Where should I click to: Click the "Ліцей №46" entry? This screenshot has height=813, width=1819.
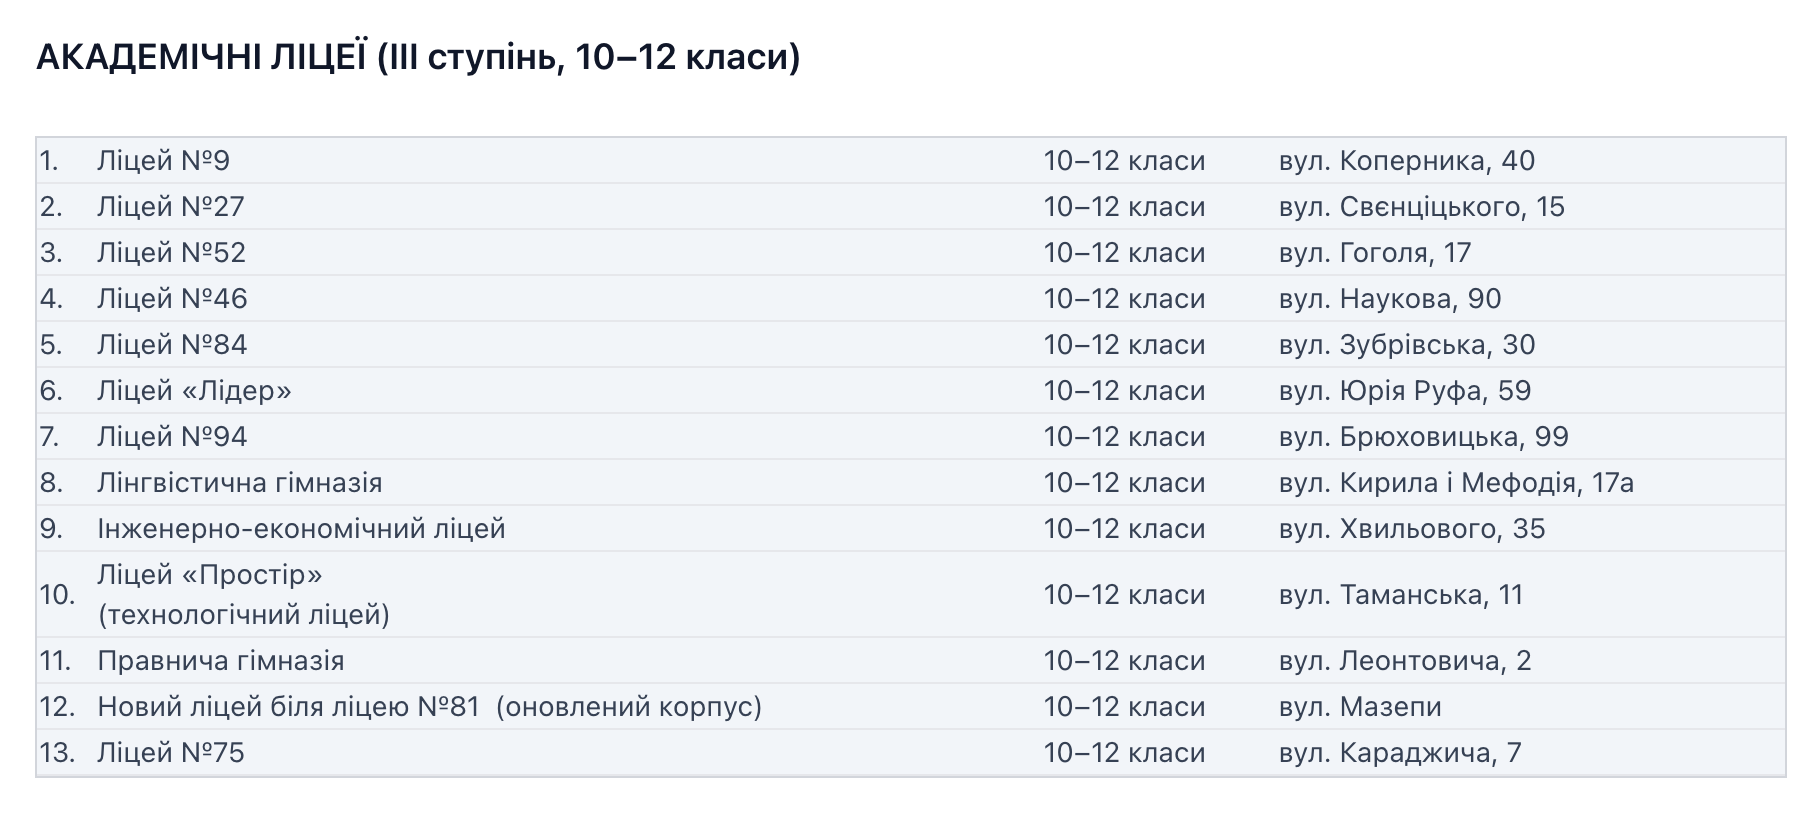point(172,299)
